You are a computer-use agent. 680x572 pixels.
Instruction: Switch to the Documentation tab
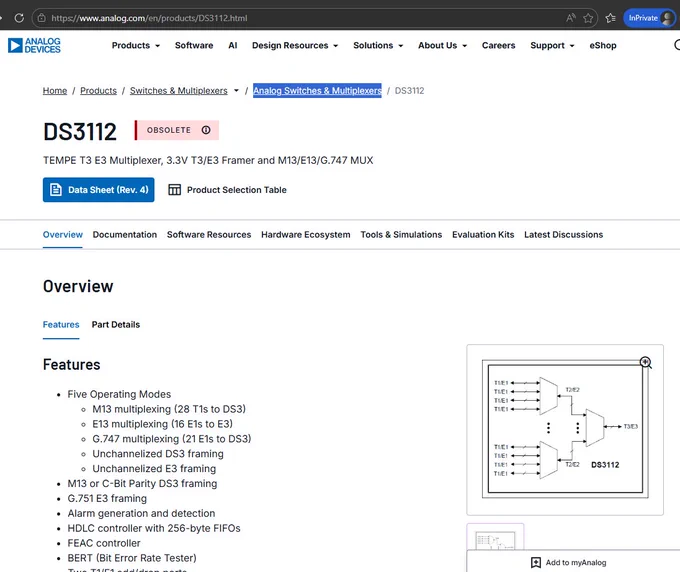point(125,235)
